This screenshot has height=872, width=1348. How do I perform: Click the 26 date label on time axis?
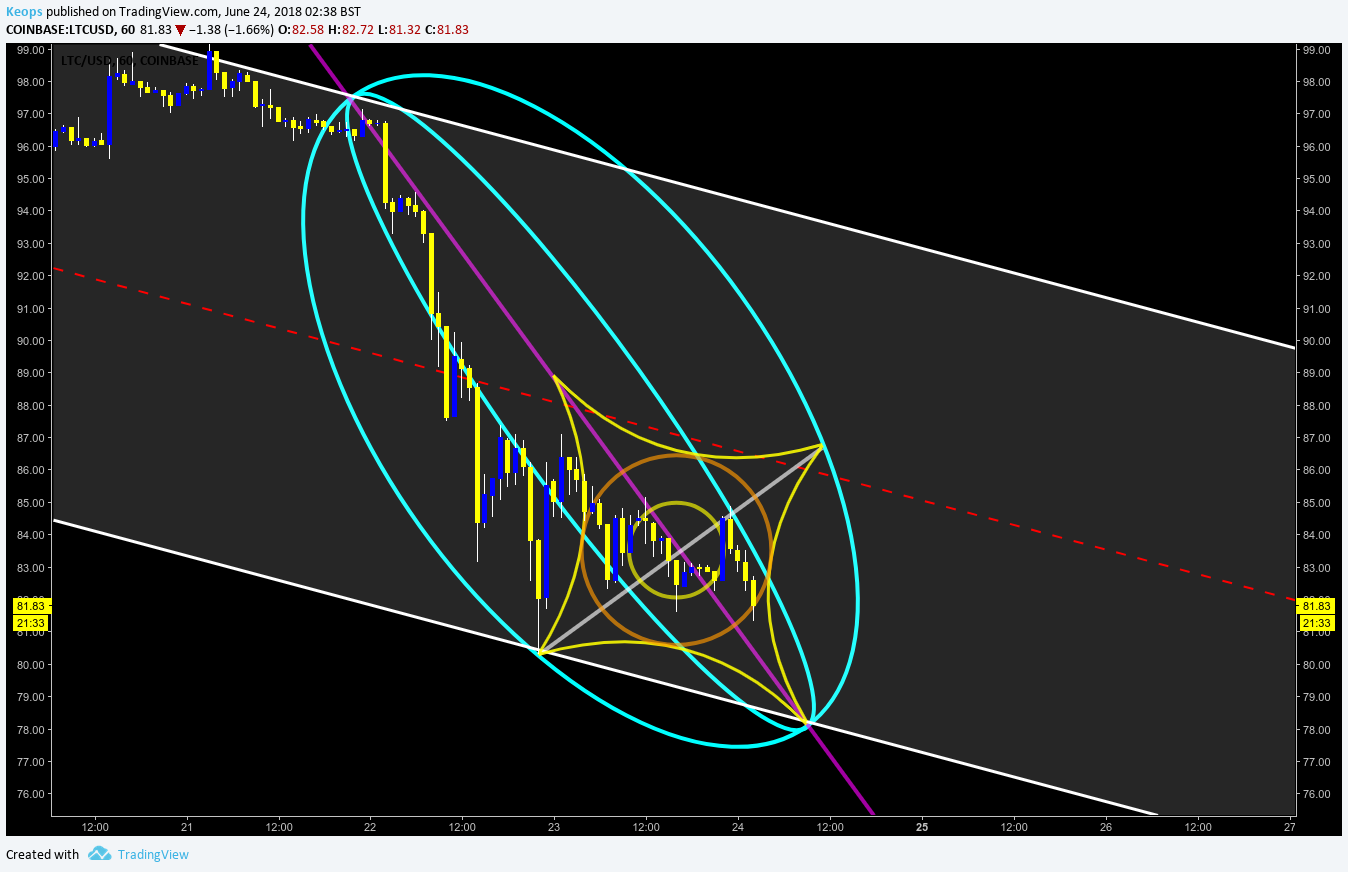pos(1106,827)
